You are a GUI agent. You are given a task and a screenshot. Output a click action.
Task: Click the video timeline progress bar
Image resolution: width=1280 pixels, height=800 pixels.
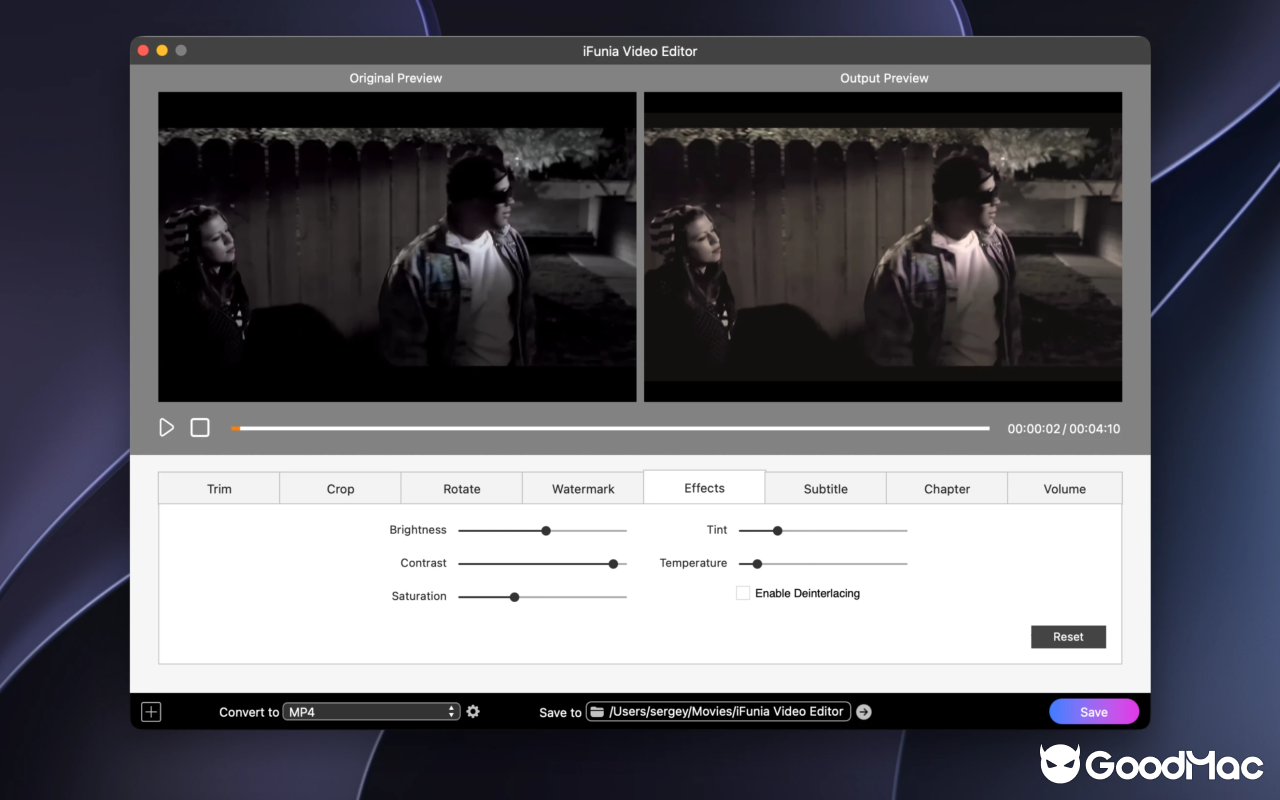click(610, 428)
